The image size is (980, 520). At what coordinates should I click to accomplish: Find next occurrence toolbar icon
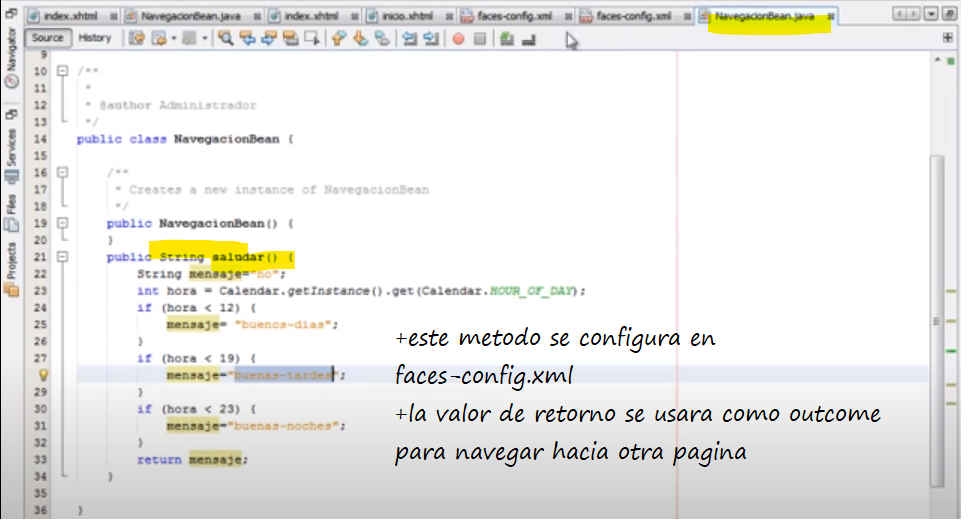click(269, 39)
